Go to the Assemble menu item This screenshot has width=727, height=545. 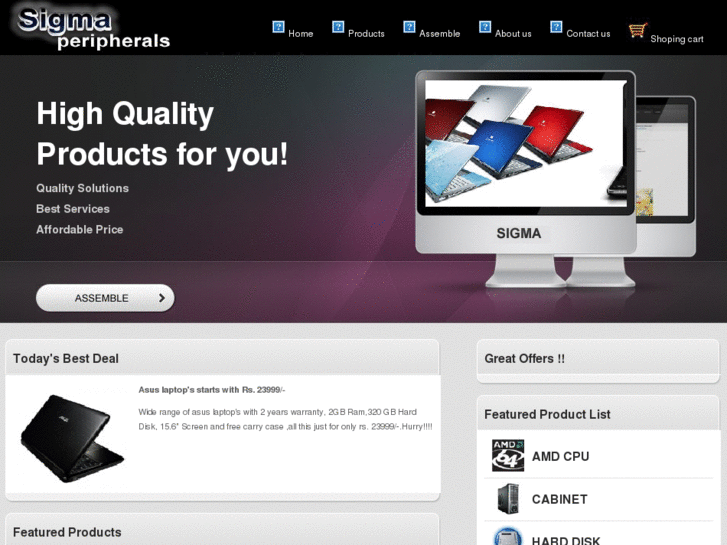pyautogui.click(x=440, y=34)
